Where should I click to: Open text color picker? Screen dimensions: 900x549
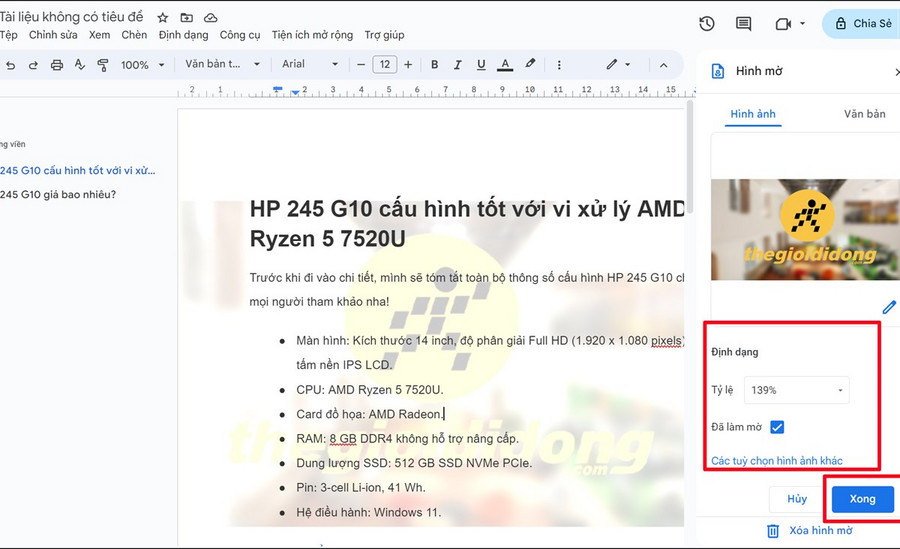pyautogui.click(x=505, y=64)
